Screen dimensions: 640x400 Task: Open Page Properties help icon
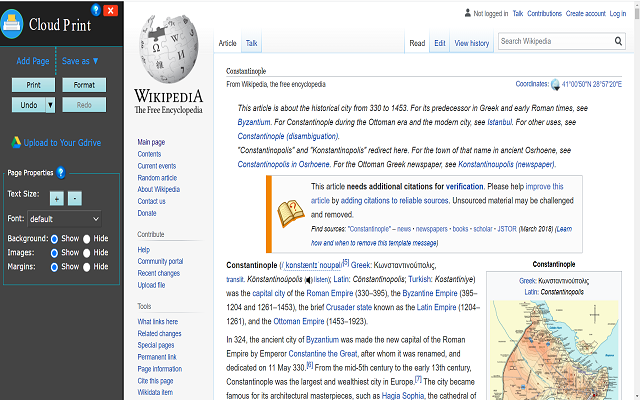coord(61,173)
